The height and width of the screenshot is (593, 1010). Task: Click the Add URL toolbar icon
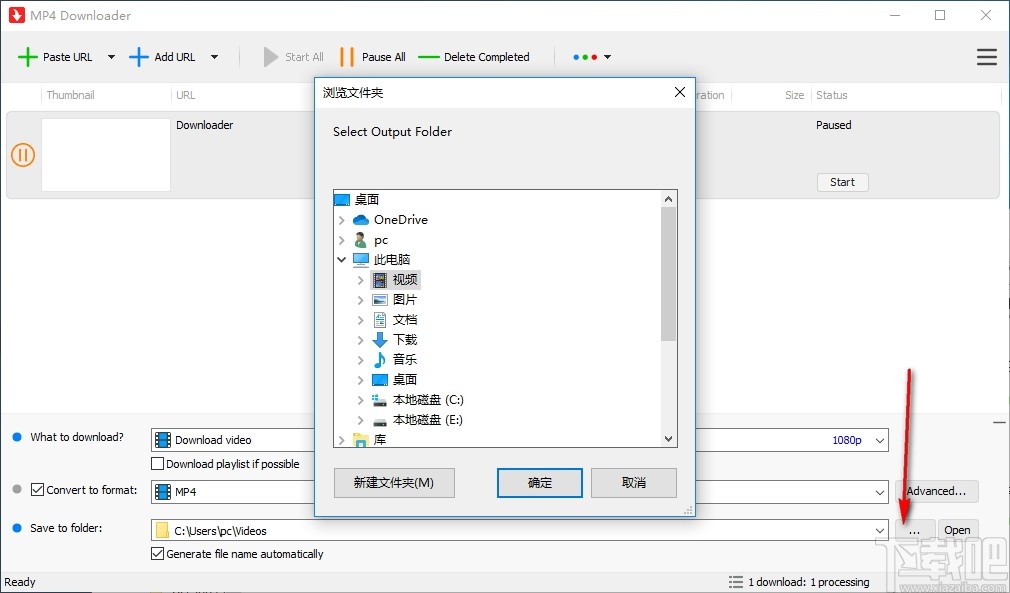(x=139, y=57)
